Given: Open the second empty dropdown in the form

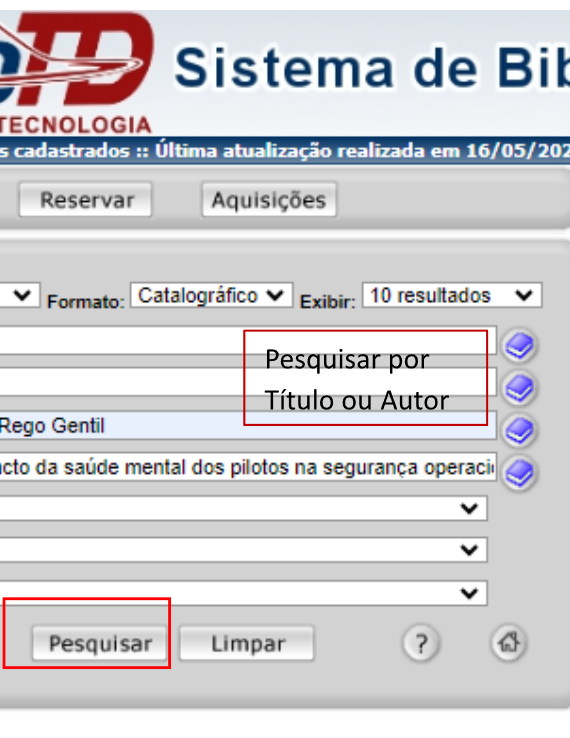Looking at the screenshot, I should pos(243,550).
